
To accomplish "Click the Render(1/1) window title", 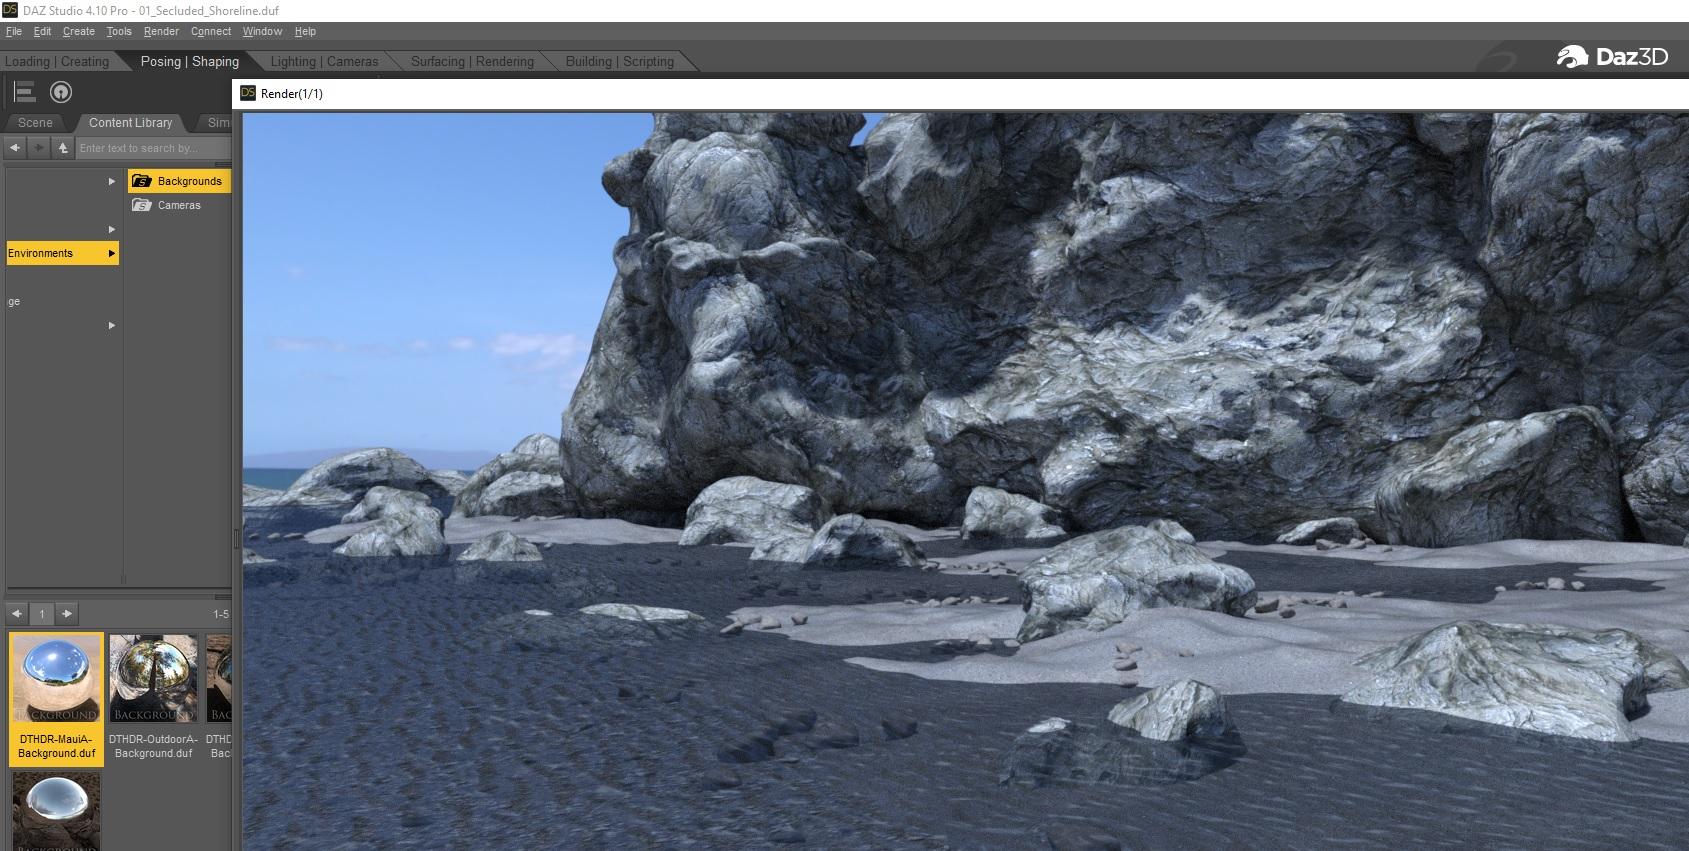I will coord(292,94).
